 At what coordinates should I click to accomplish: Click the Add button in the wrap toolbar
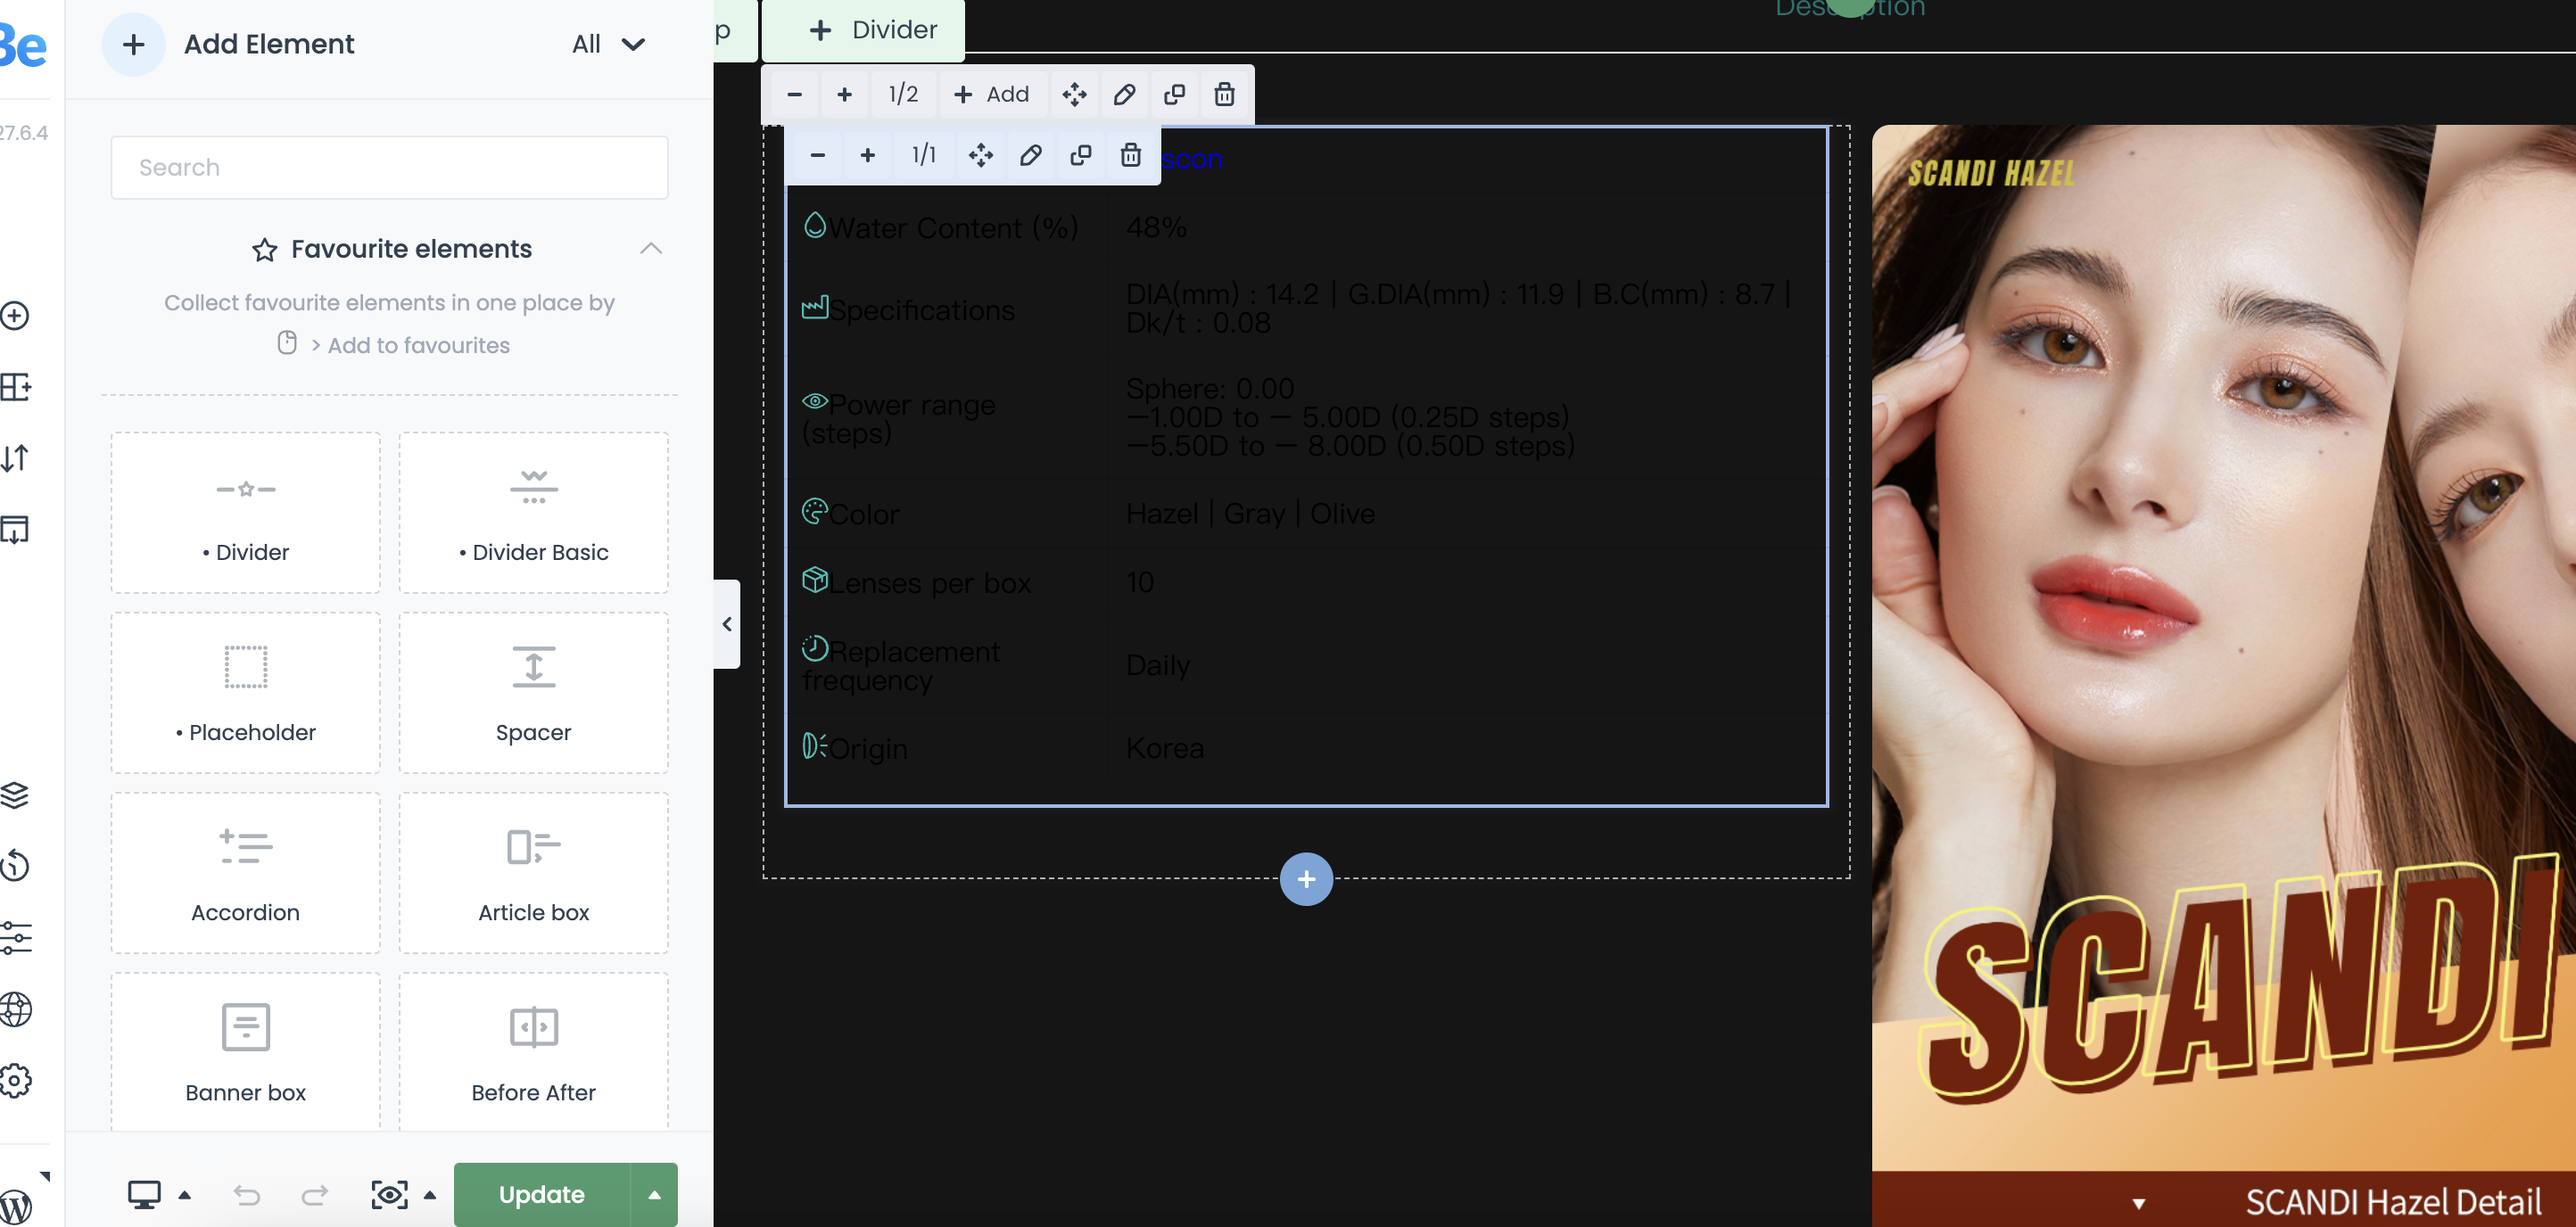pyautogui.click(x=992, y=94)
